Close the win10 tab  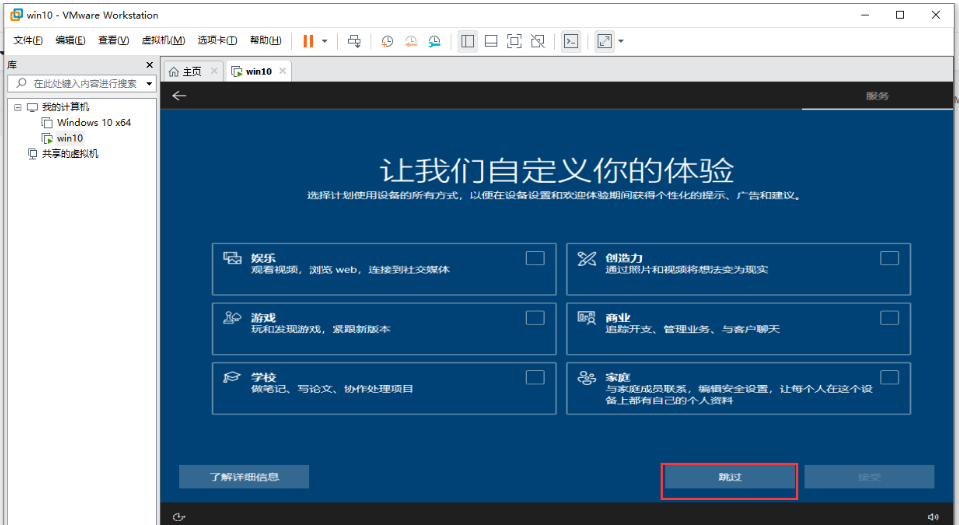(283, 71)
